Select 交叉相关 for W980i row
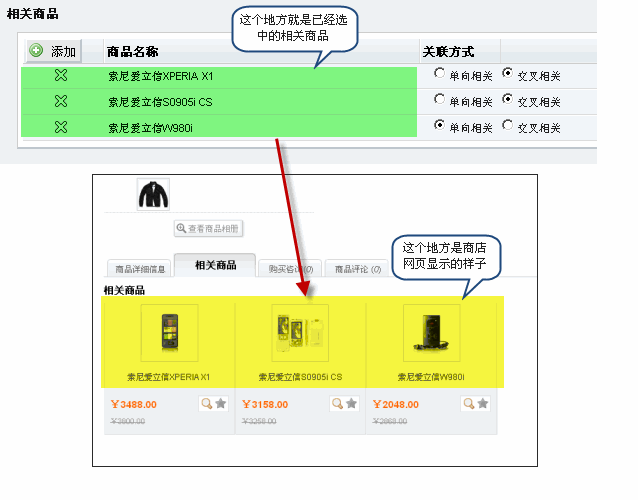 (x=507, y=125)
